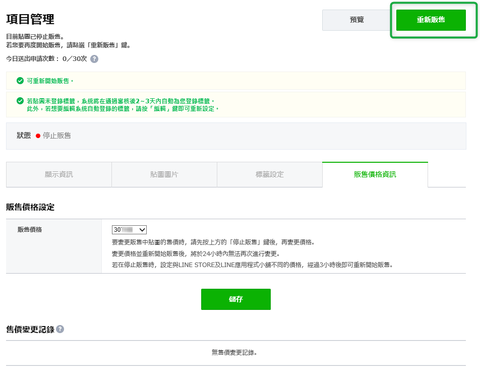Click the 販售價格設定 section heading
Image resolution: width=480 pixels, height=386 pixels.
click(x=30, y=207)
